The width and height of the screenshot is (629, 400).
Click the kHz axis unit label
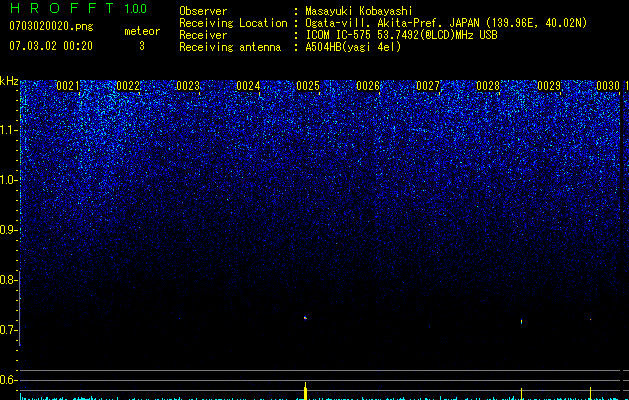[9, 81]
